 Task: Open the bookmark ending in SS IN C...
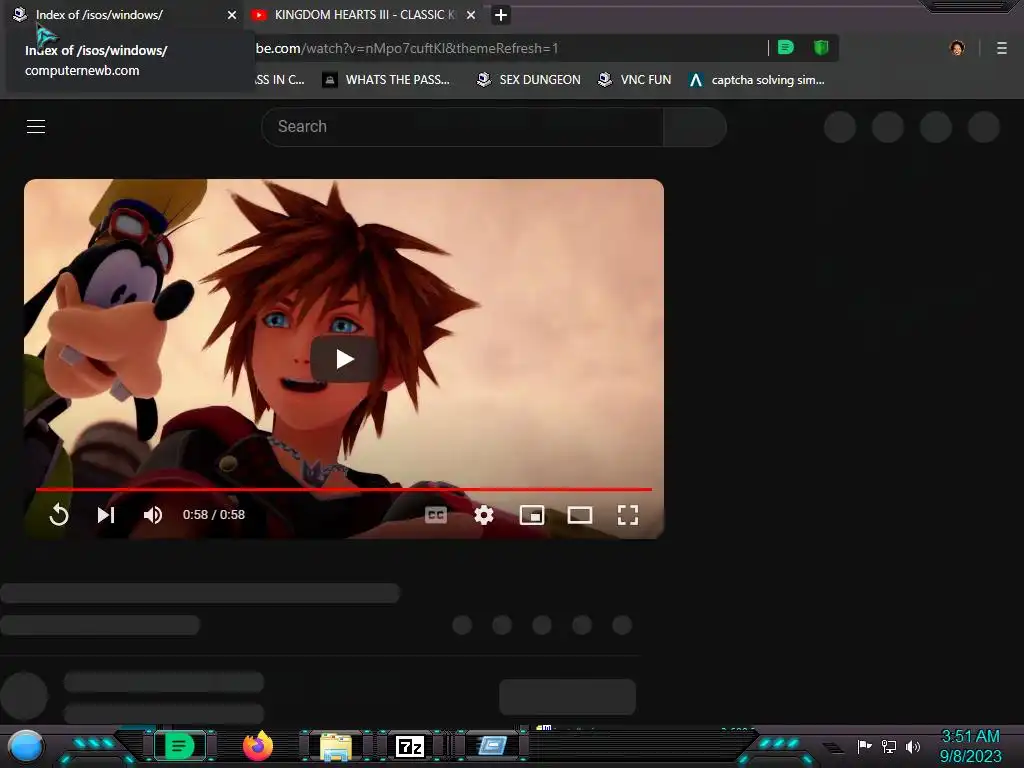click(x=280, y=80)
